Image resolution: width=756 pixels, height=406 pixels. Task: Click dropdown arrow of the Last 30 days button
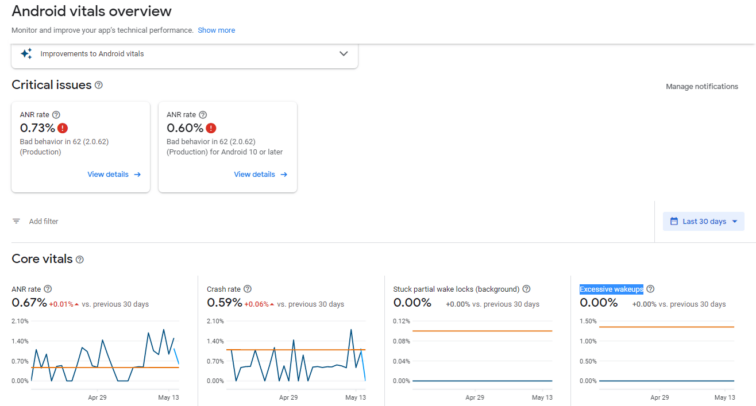pos(735,221)
